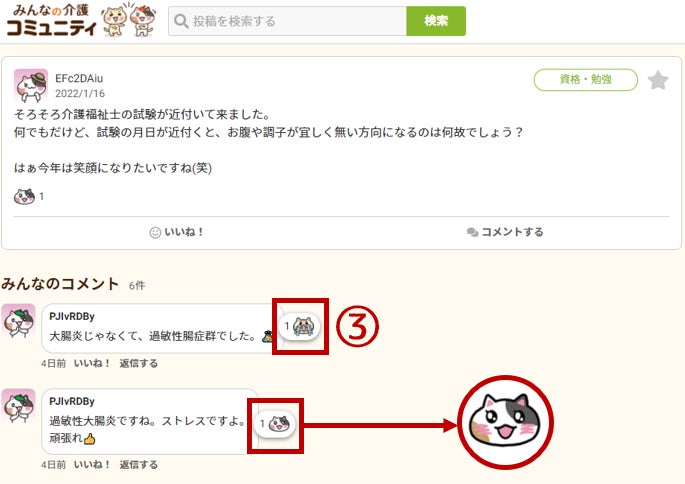Focus the 投稿を検索する search field
The image size is (685, 484).
tap(287, 21)
